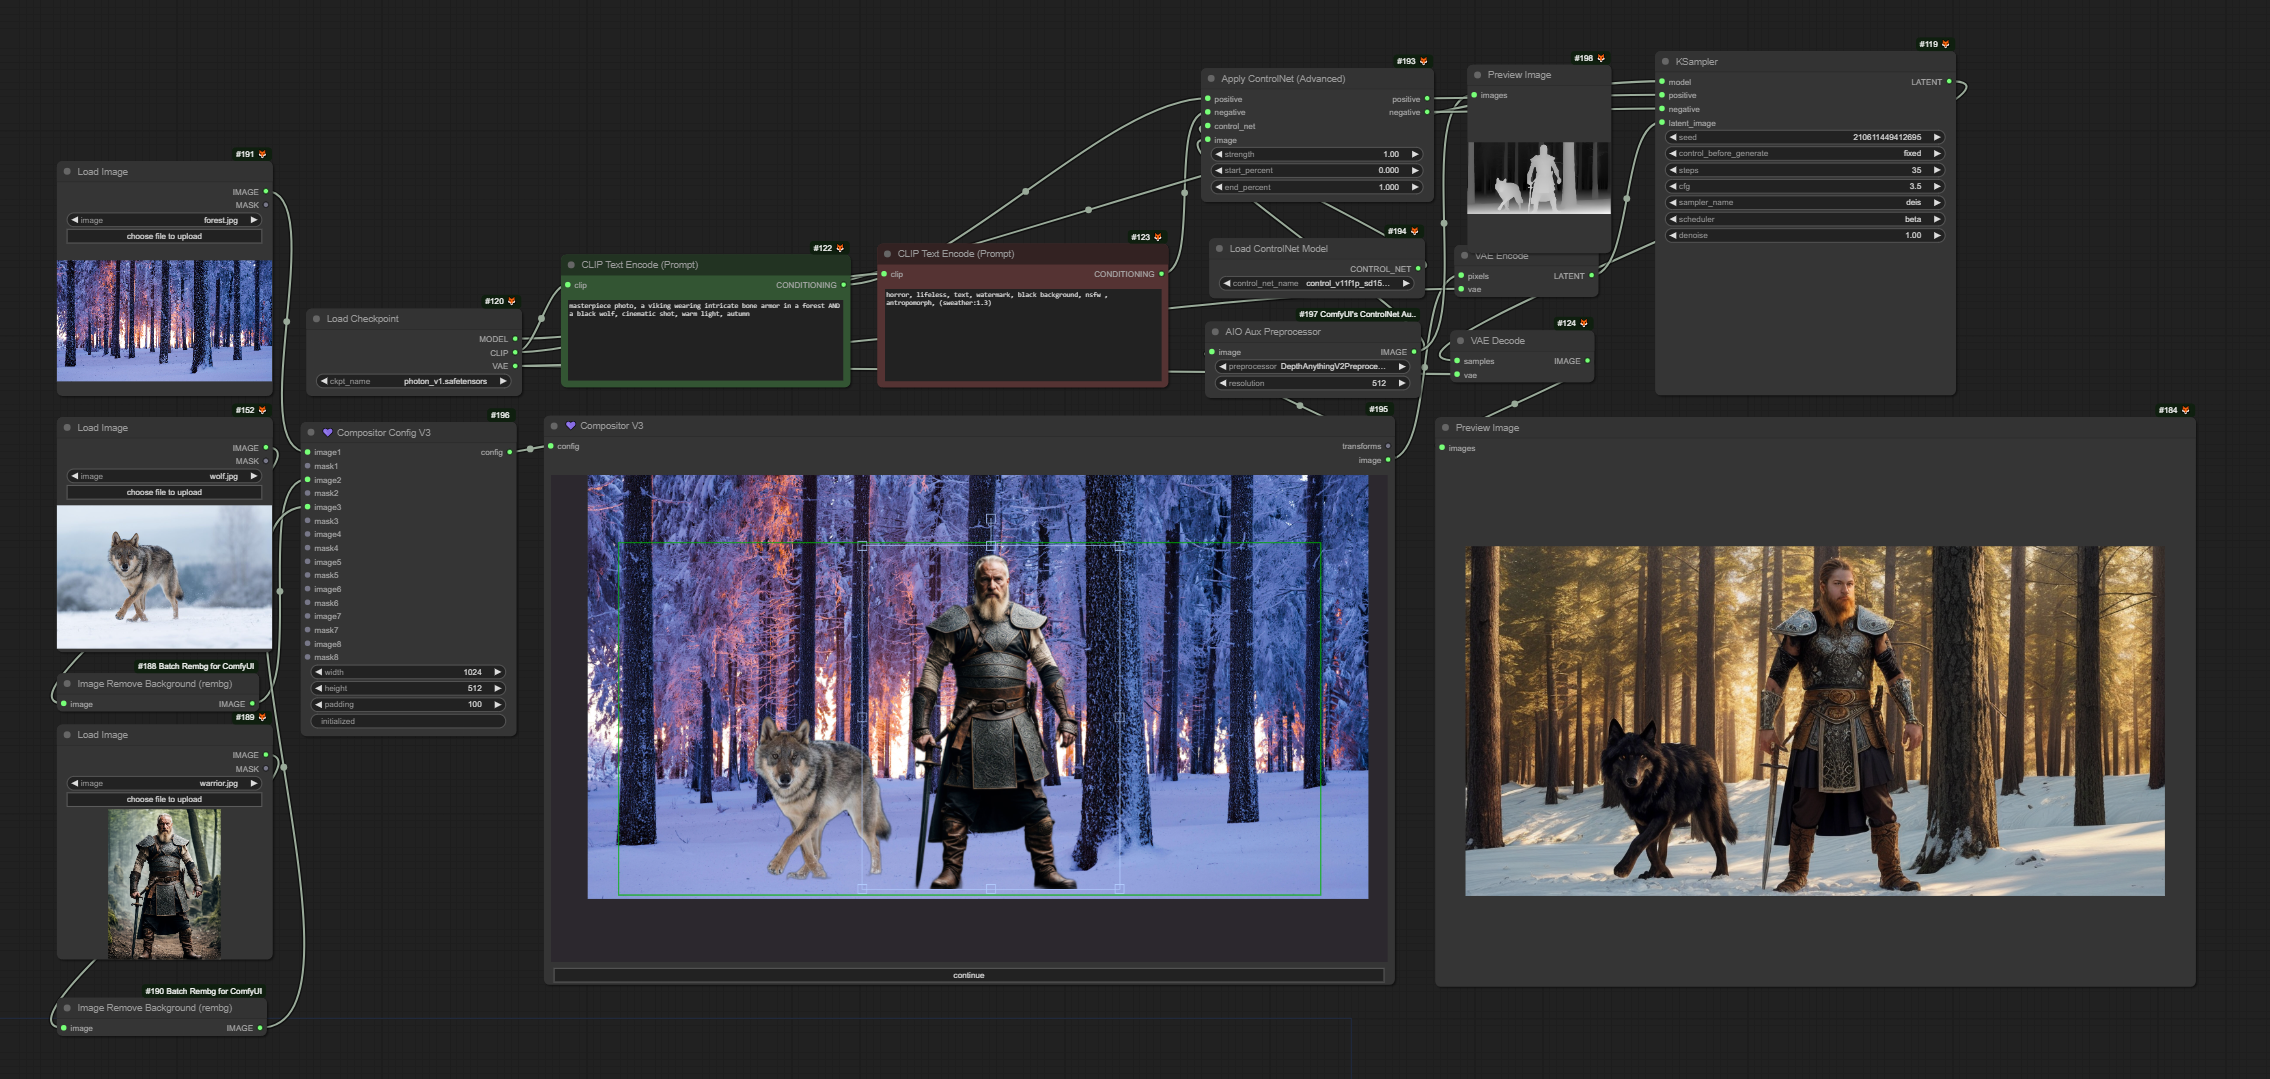Viewport: 2270px width, 1079px height.
Task: Click the fox badge icon on KSampler node #119
Action: pyautogui.click(x=1945, y=44)
